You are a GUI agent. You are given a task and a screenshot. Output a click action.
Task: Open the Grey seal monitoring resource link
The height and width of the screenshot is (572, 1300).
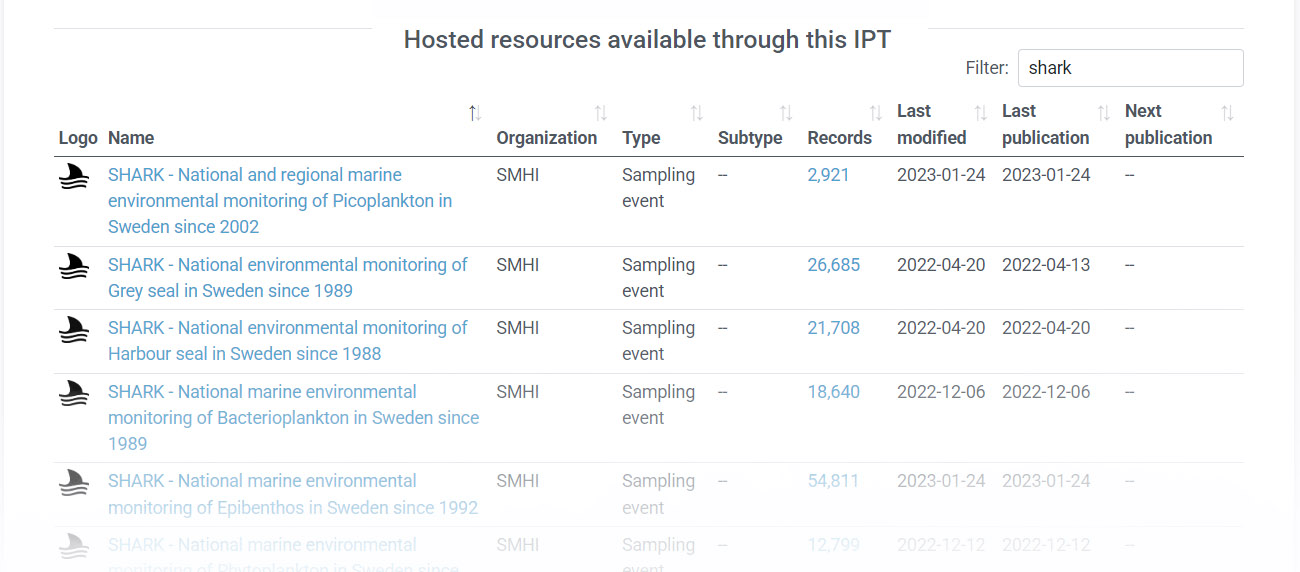(287, 277)
